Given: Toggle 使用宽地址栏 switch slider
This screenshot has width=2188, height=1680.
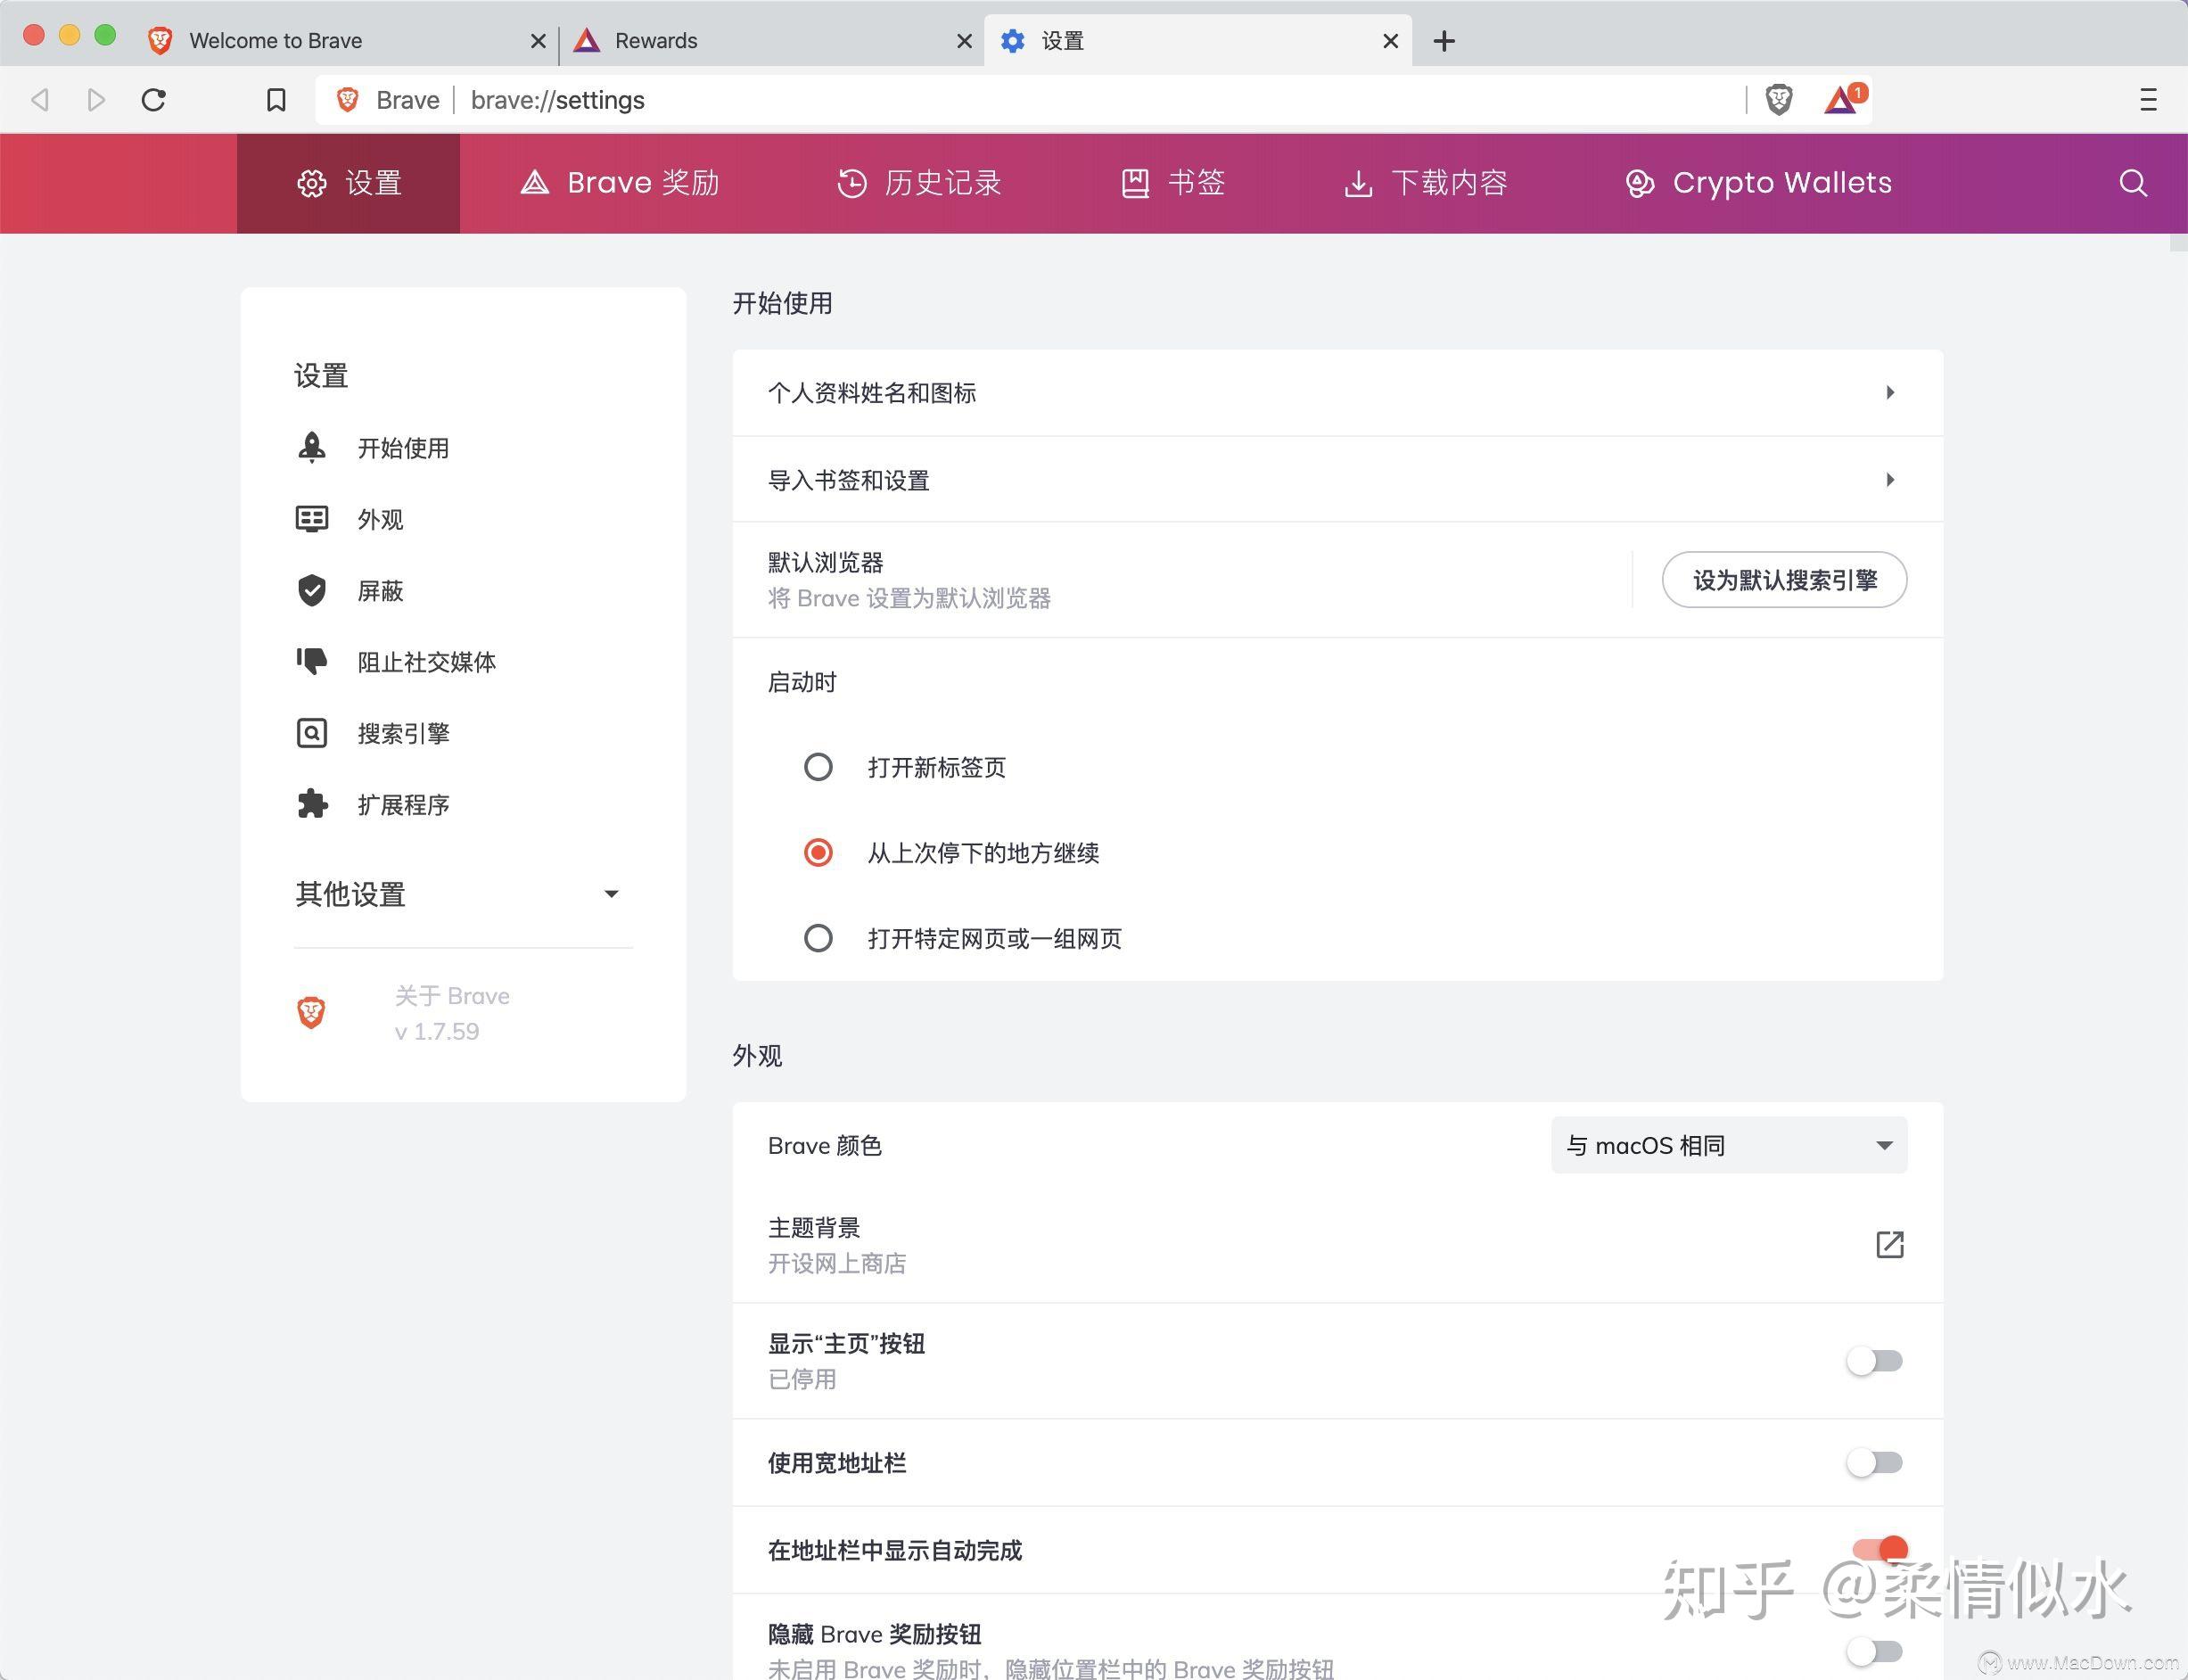Looking at the screenshot, I should point(1875,1462).
